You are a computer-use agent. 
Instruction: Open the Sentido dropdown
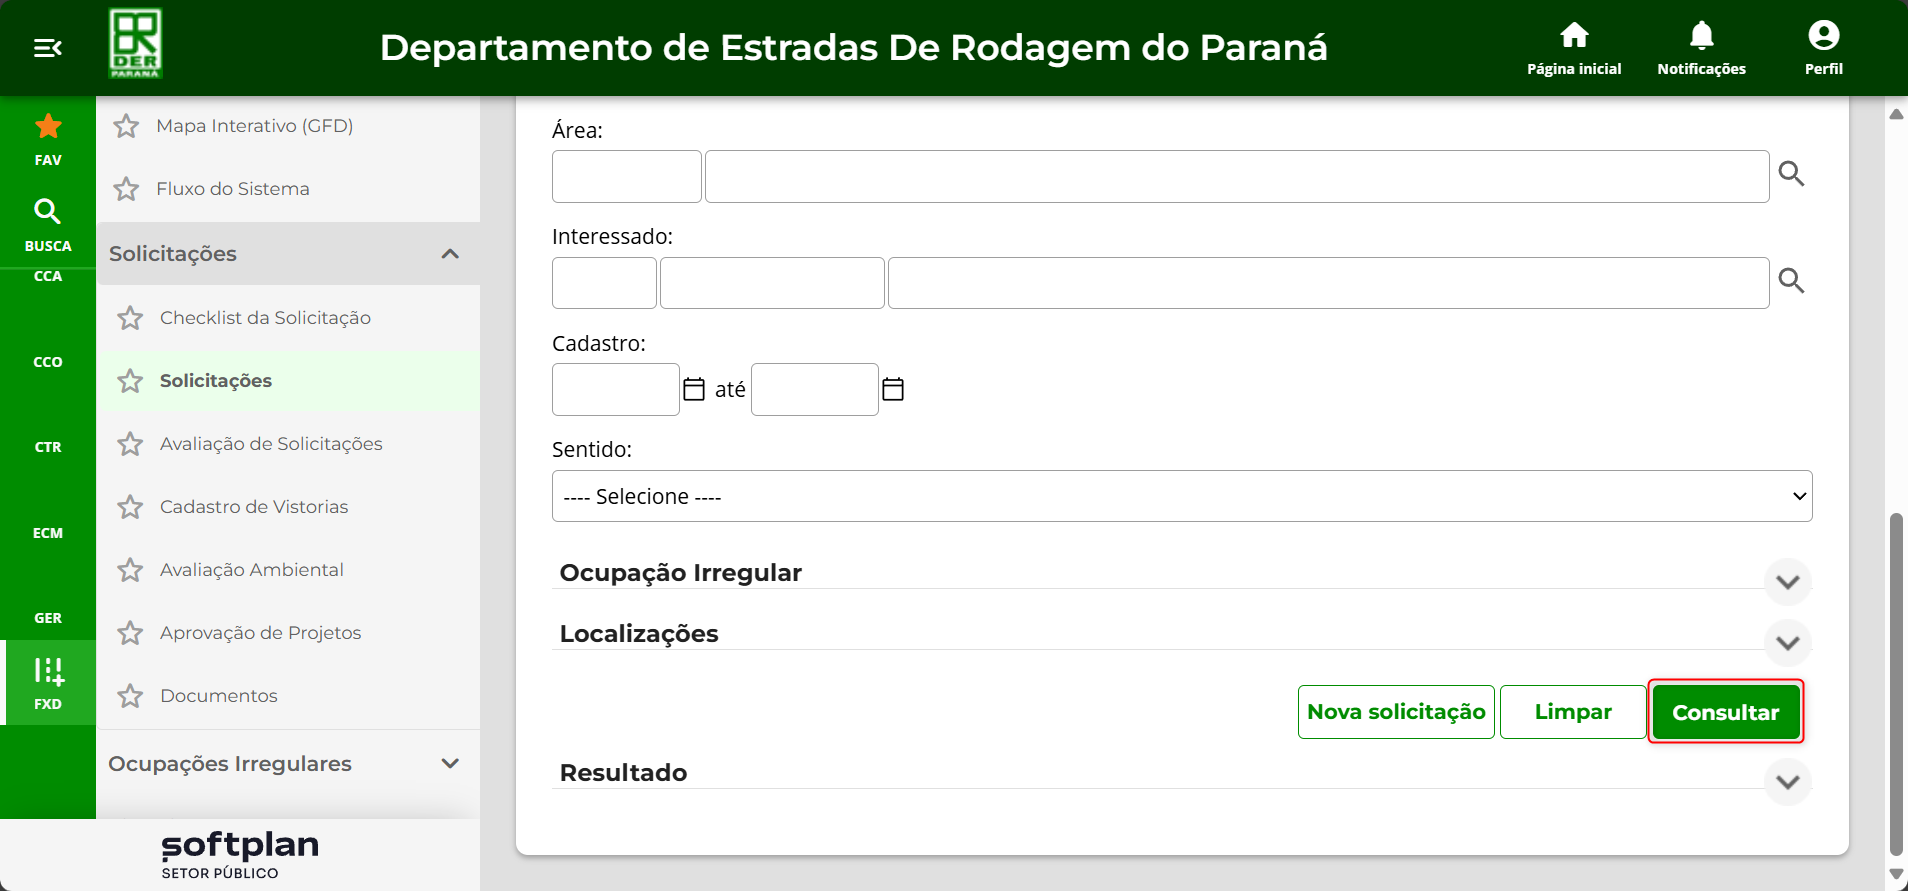(1181, 496)
